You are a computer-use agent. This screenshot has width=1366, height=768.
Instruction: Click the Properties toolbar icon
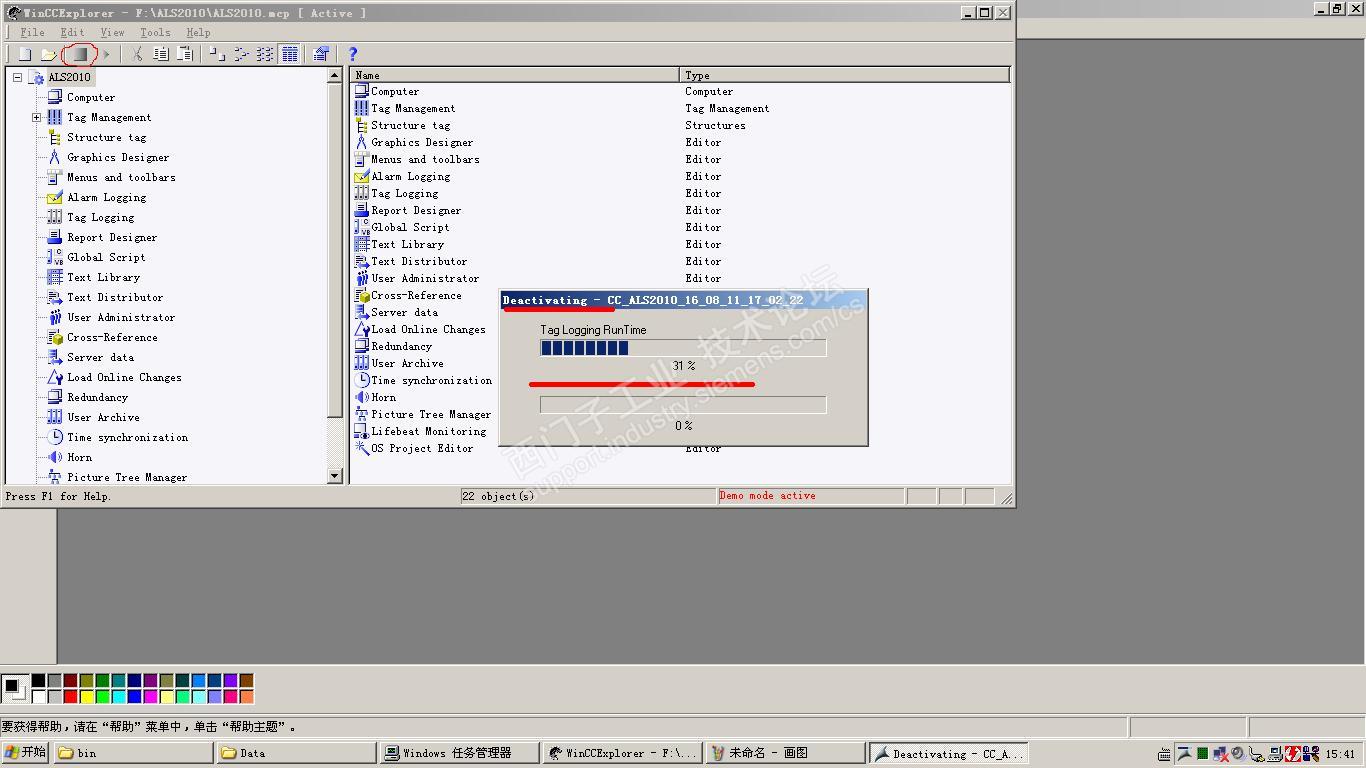[321, 54]
